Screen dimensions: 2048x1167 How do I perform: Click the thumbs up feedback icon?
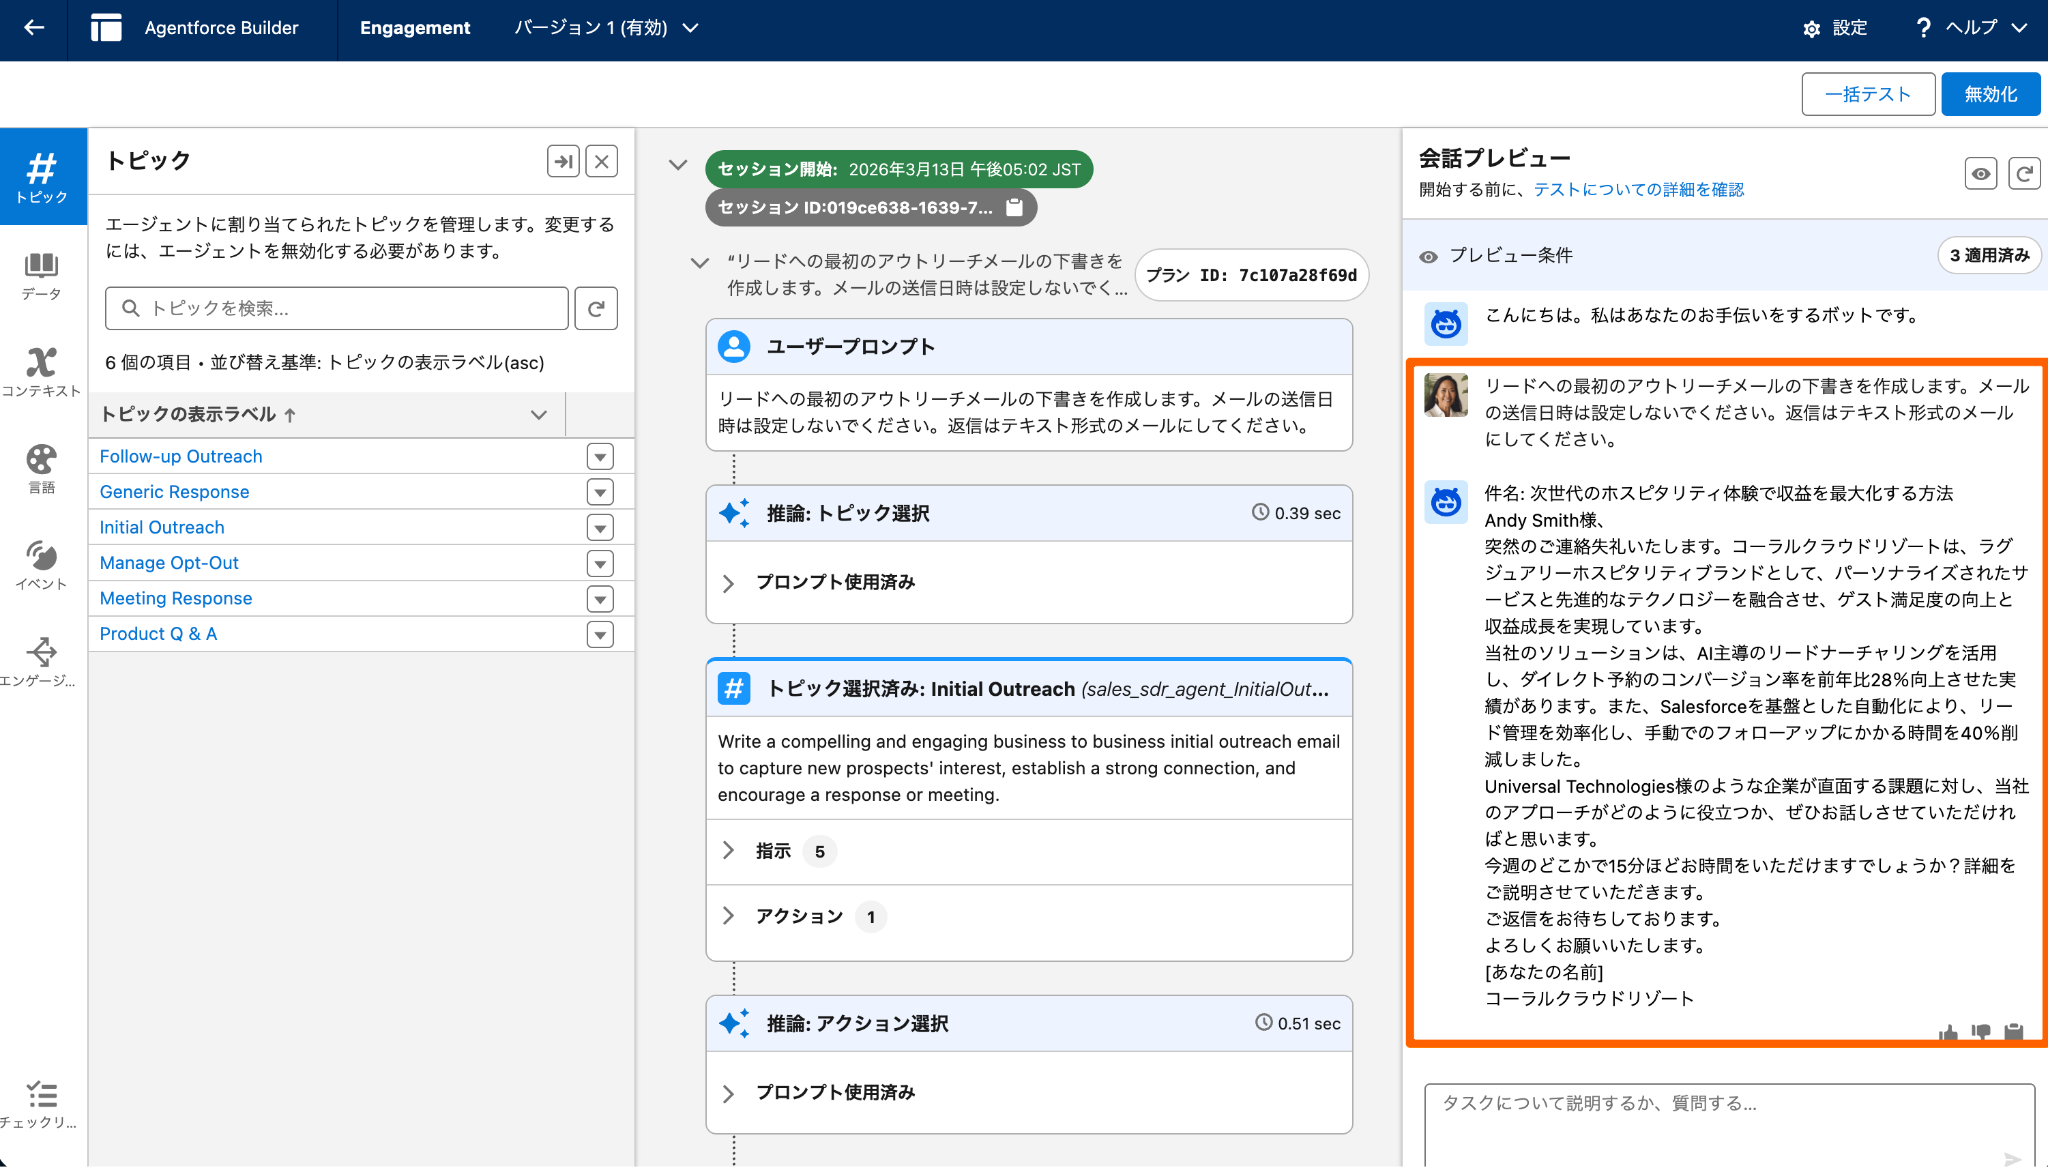1948,1032
